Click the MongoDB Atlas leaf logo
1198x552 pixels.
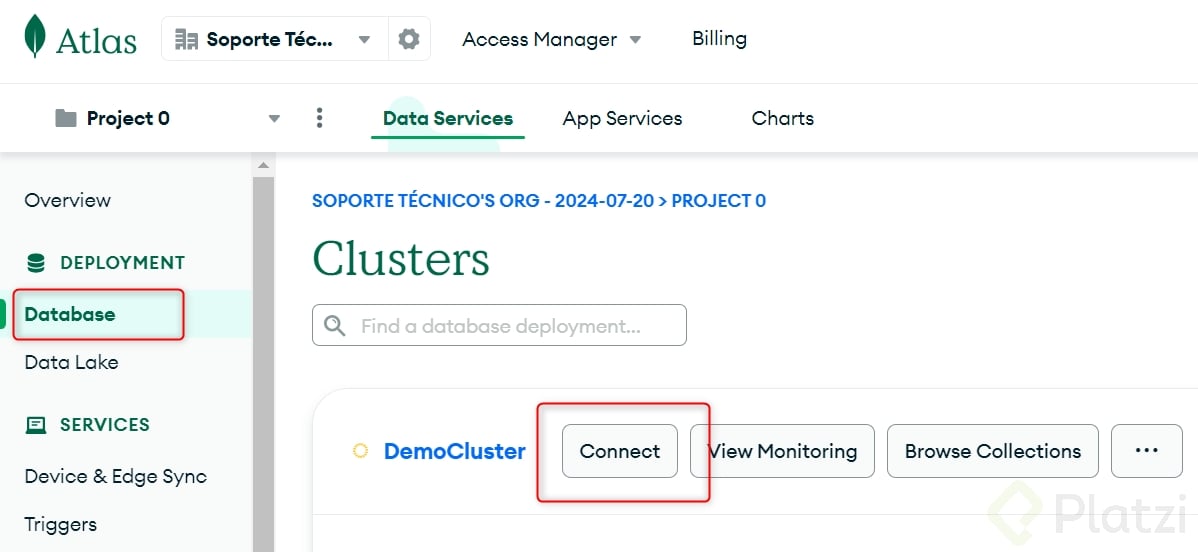[x=35, y=38]
